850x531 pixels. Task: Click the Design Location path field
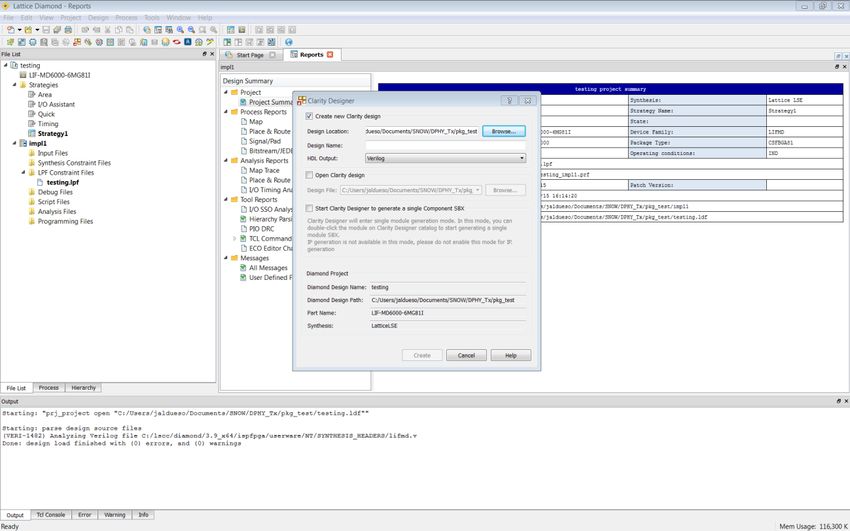422,131
